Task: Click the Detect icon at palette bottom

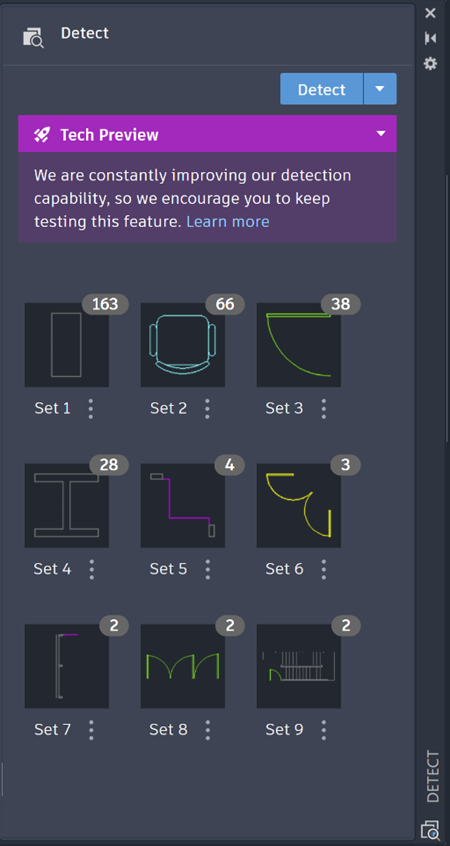Action: 430,830
